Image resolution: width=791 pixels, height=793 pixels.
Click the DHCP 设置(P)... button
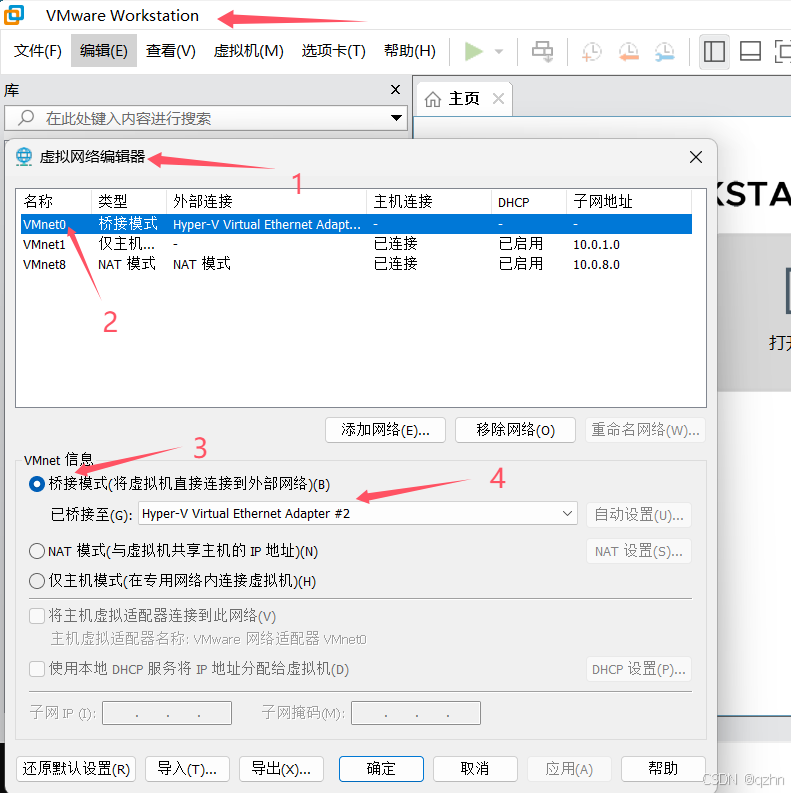point(639,669)
